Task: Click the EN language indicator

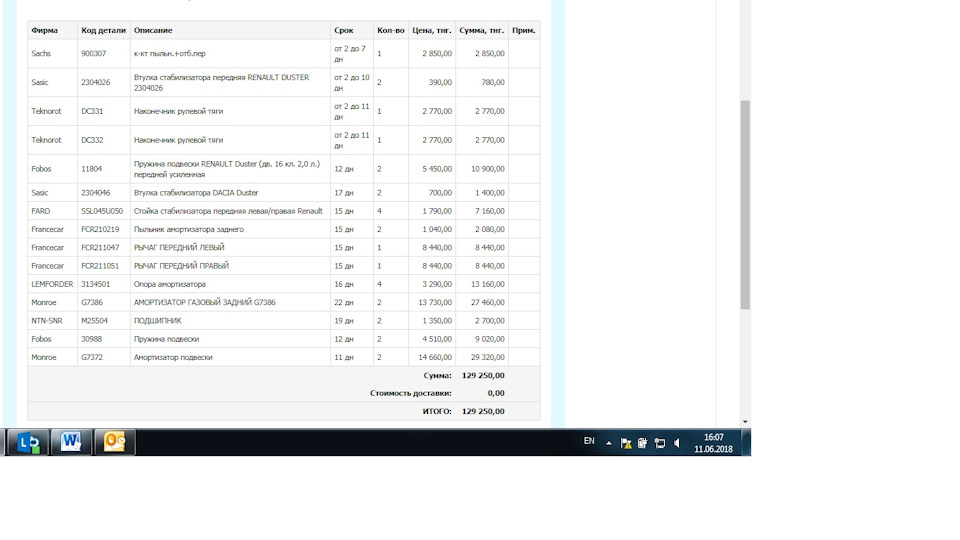Action: [x=589, y=441]
